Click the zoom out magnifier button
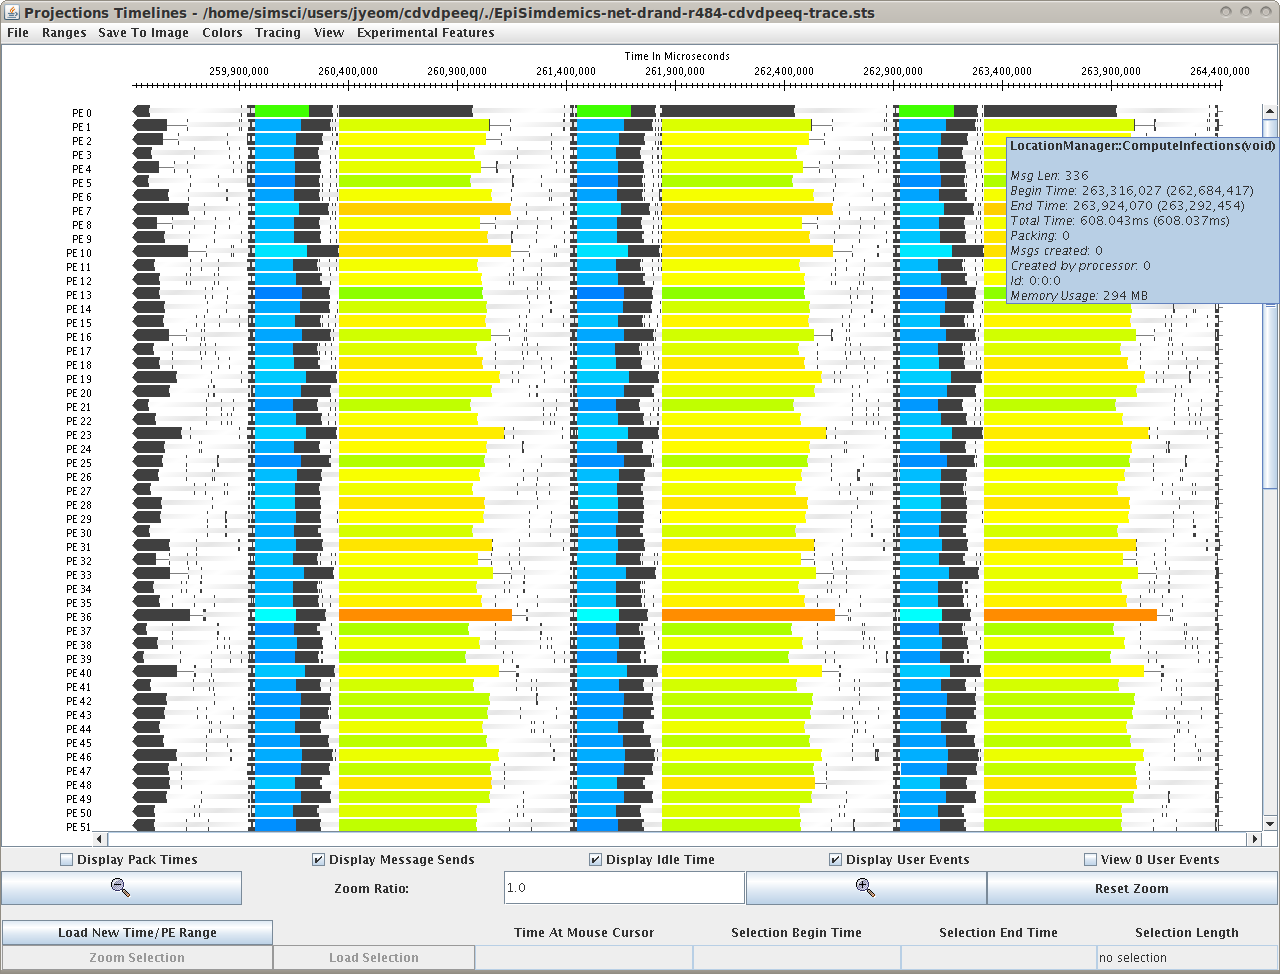1280x974 pixels. (121, 888)
